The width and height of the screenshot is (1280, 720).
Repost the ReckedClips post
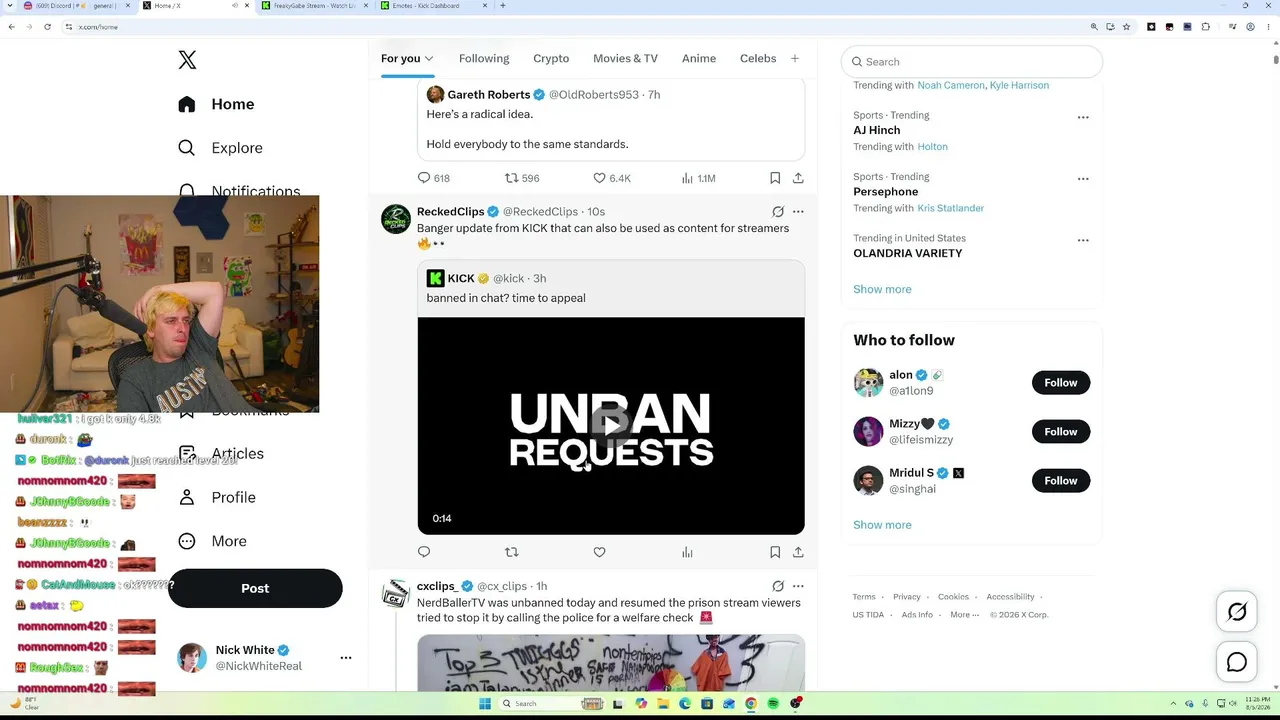(512, 552)
